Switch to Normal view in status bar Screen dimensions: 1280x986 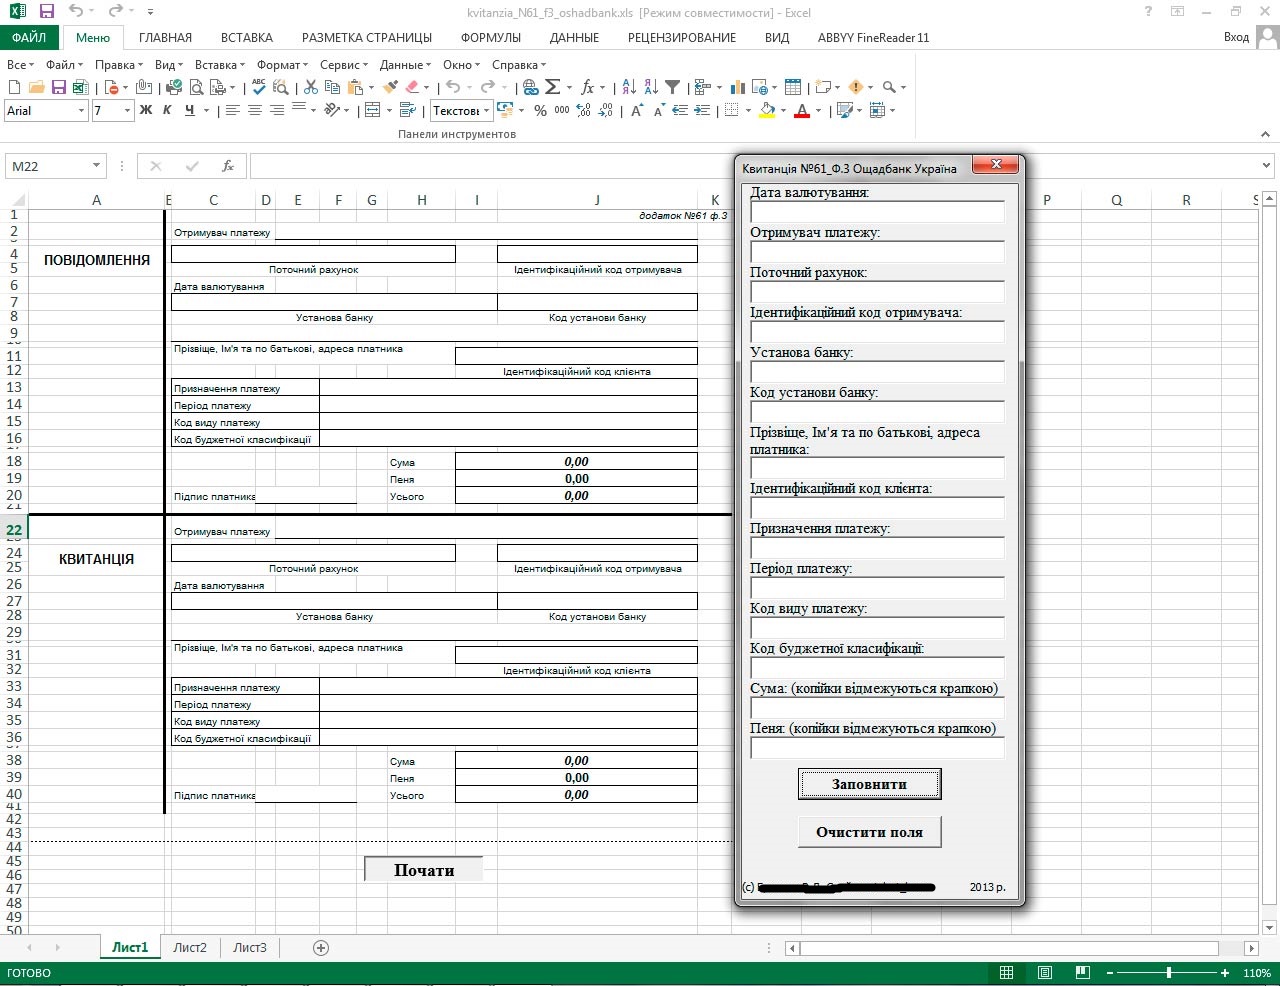[x=1007, y=973]
